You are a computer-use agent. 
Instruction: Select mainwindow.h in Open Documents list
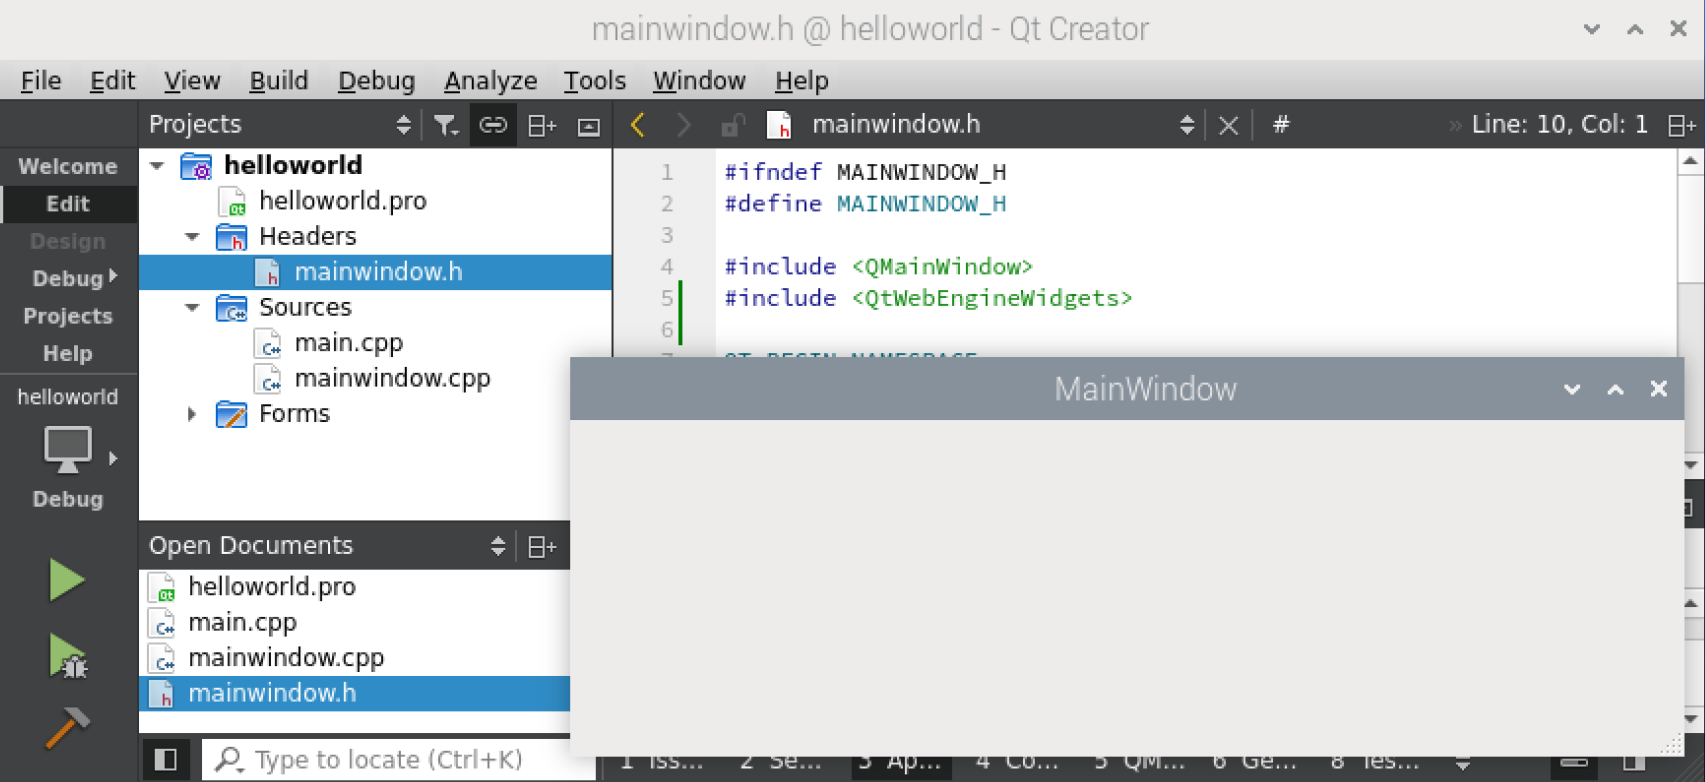(355, 693)
